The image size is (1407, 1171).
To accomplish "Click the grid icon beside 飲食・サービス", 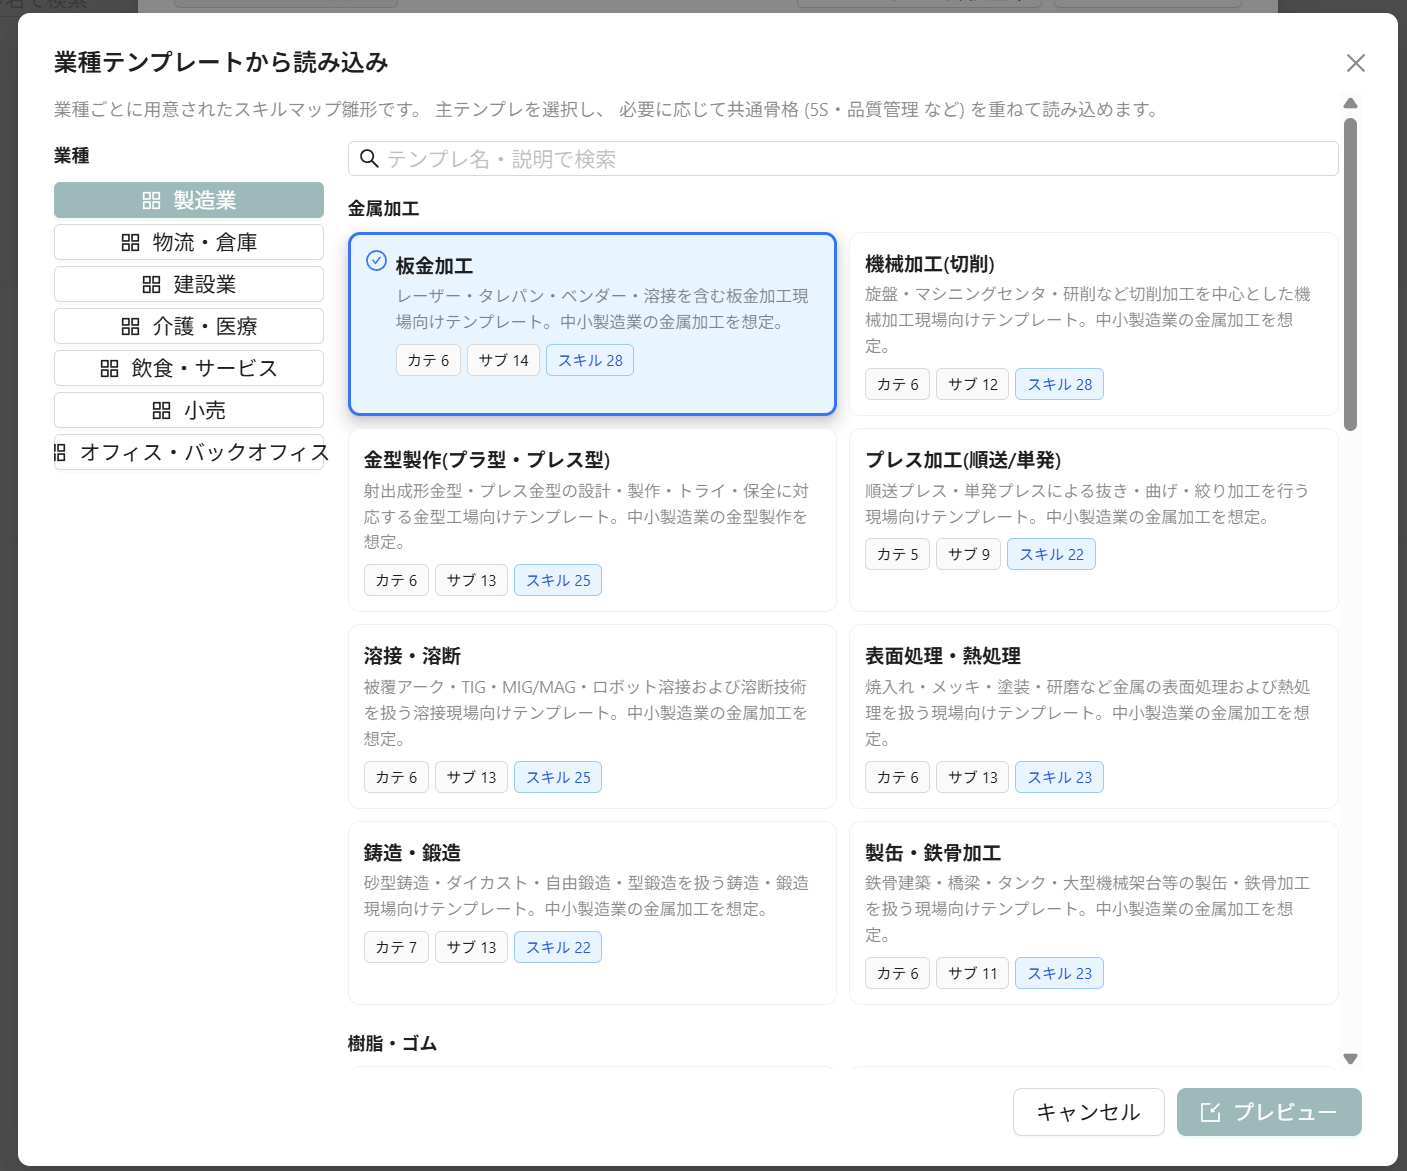I will pyautogui.click(x=109, y=369).
